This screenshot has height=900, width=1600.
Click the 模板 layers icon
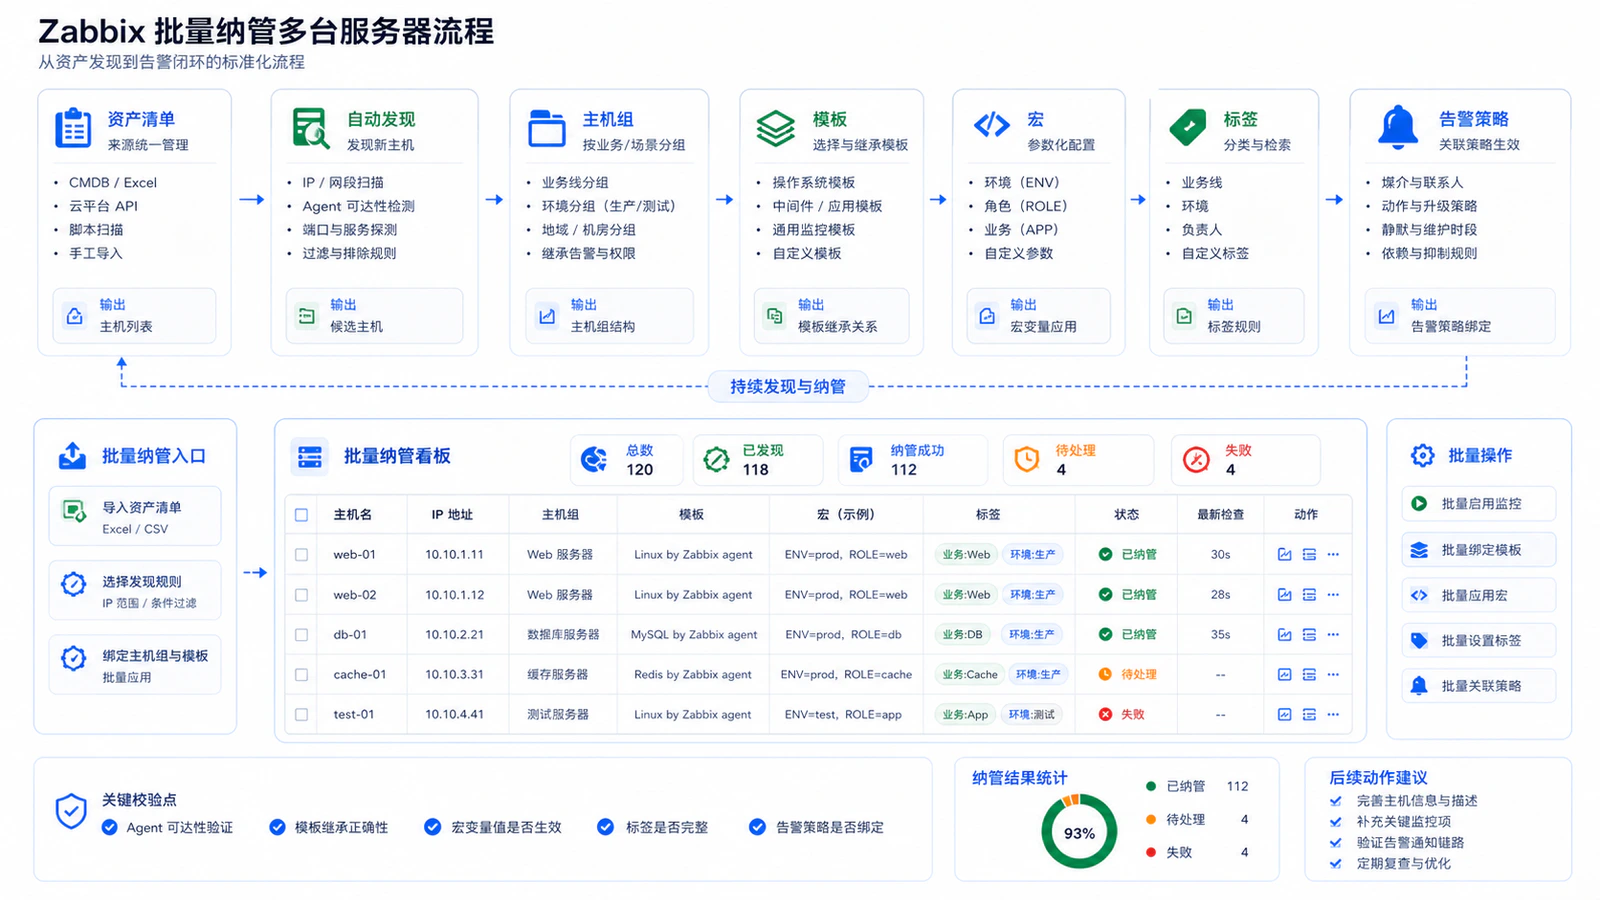[x=776, y=128]
